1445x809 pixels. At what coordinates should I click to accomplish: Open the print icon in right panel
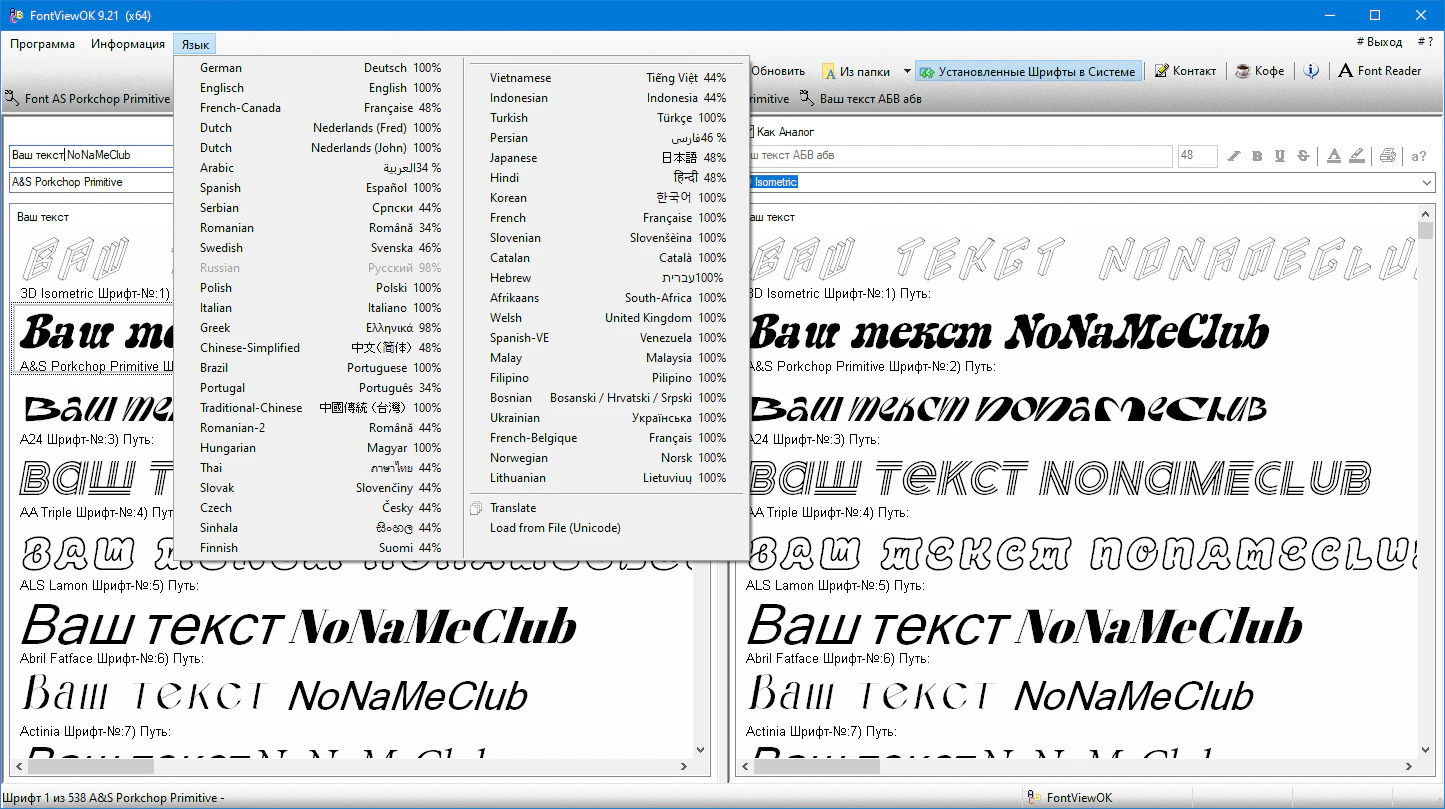[1388, 156]
